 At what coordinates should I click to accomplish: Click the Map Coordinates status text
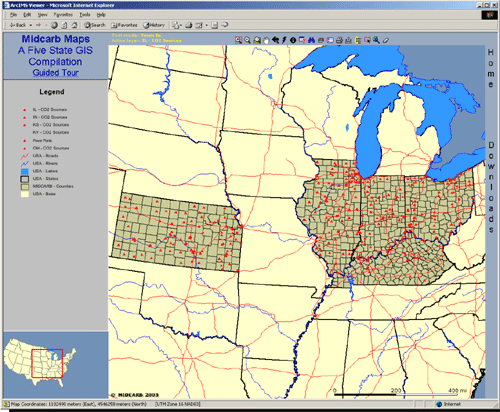79,404
